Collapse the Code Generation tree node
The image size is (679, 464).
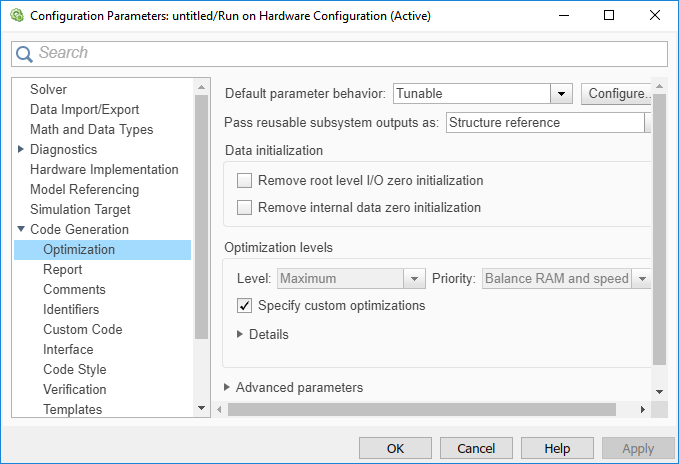[21, 229]
